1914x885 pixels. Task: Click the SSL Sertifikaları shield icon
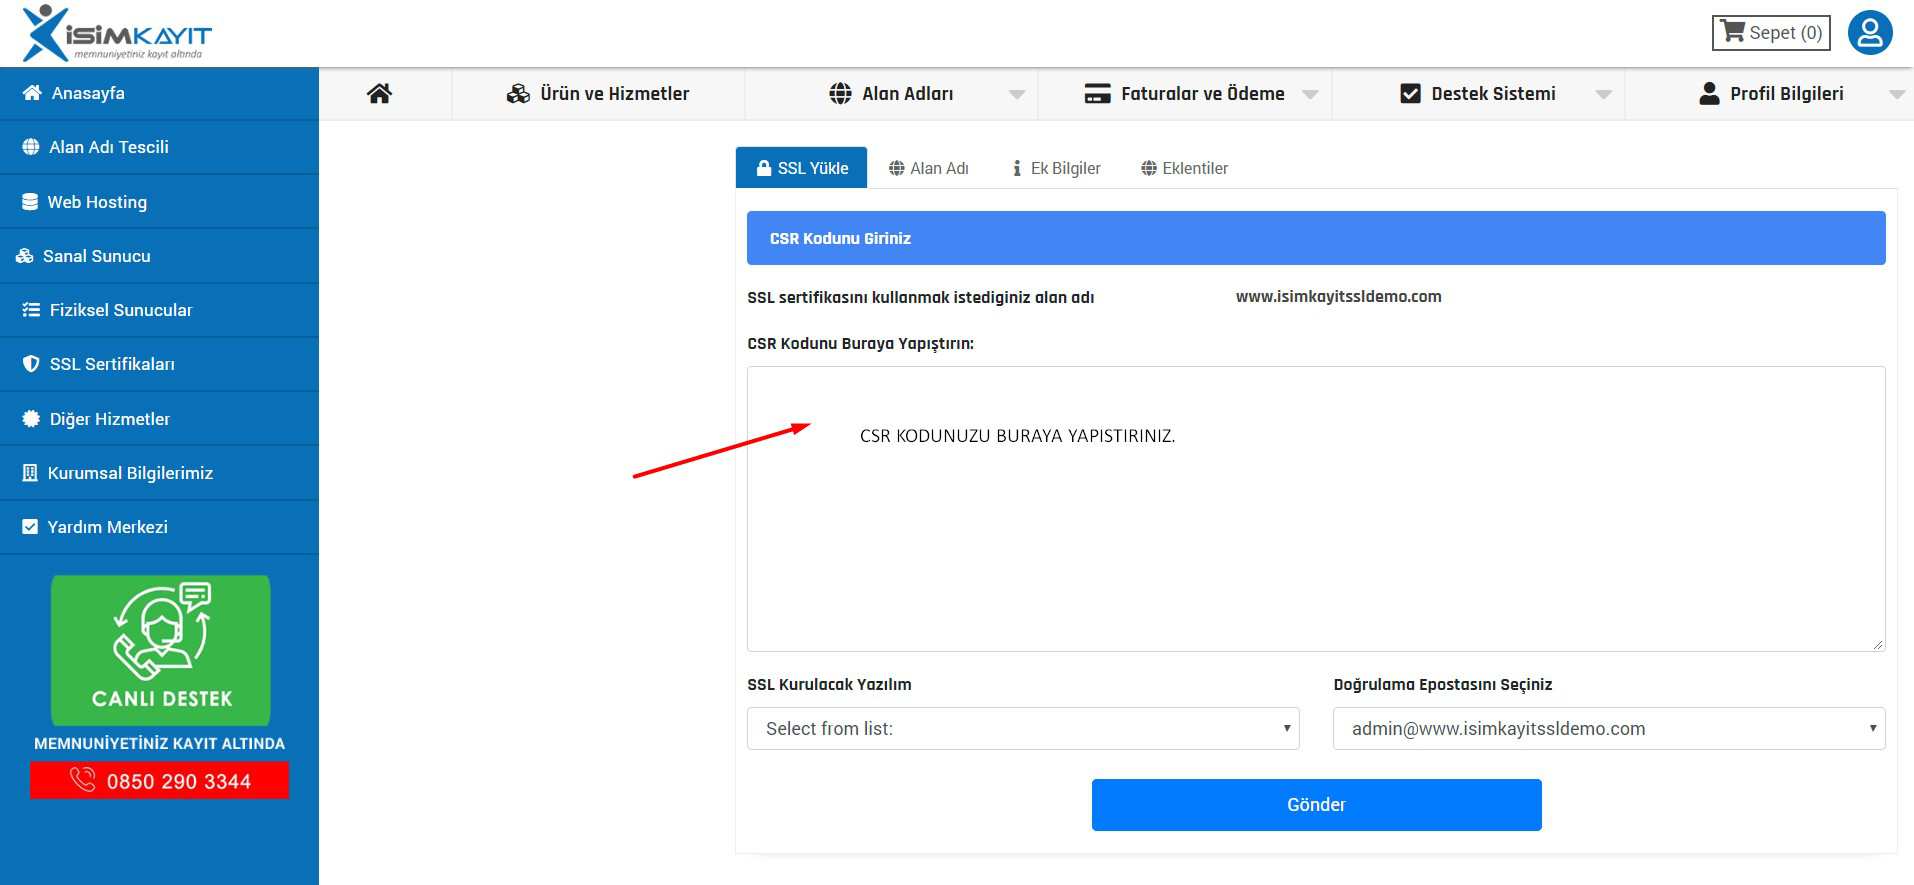point(31,364)
